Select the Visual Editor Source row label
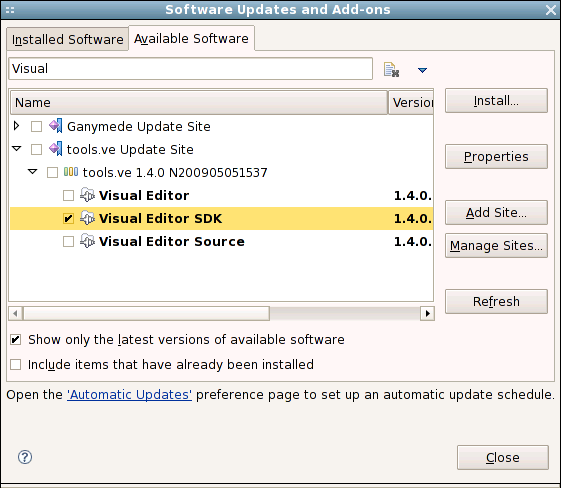This screenshot has height=488, width=561. 172,241
